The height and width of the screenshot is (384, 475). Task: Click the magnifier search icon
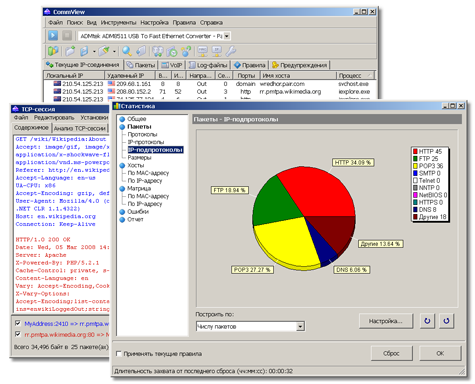127,51
